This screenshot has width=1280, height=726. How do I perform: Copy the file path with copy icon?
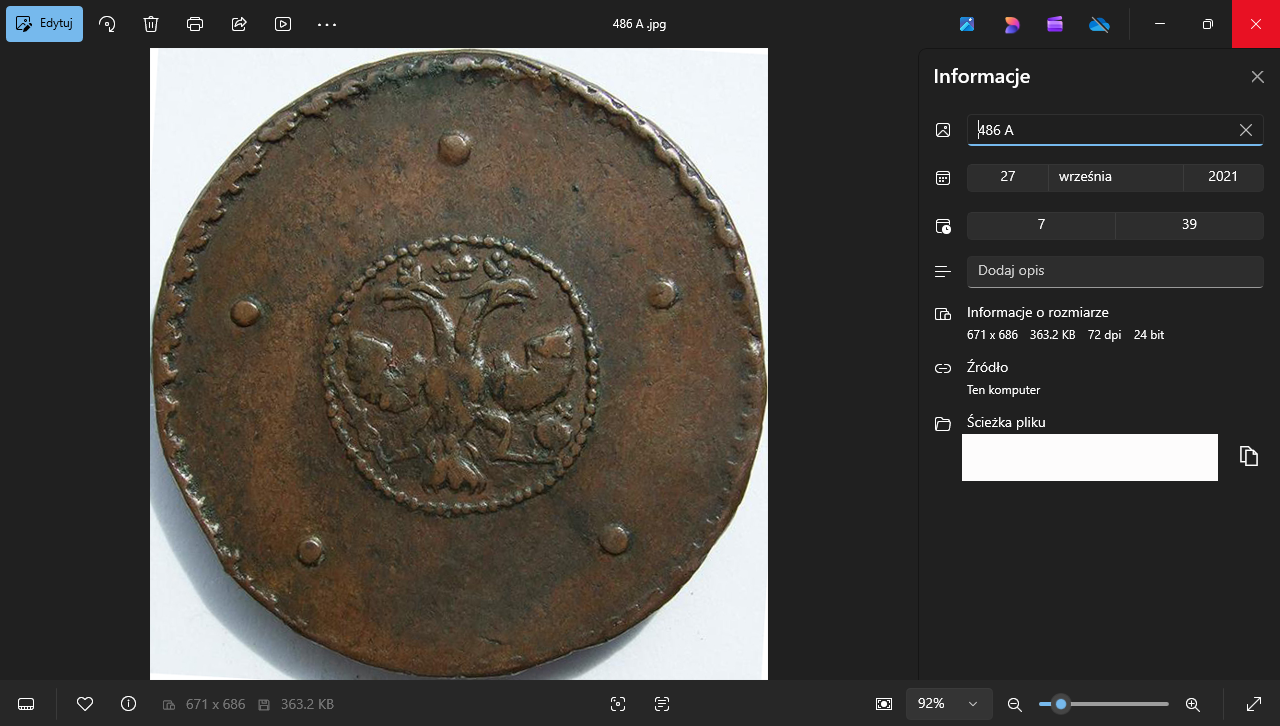[1248, 456]
